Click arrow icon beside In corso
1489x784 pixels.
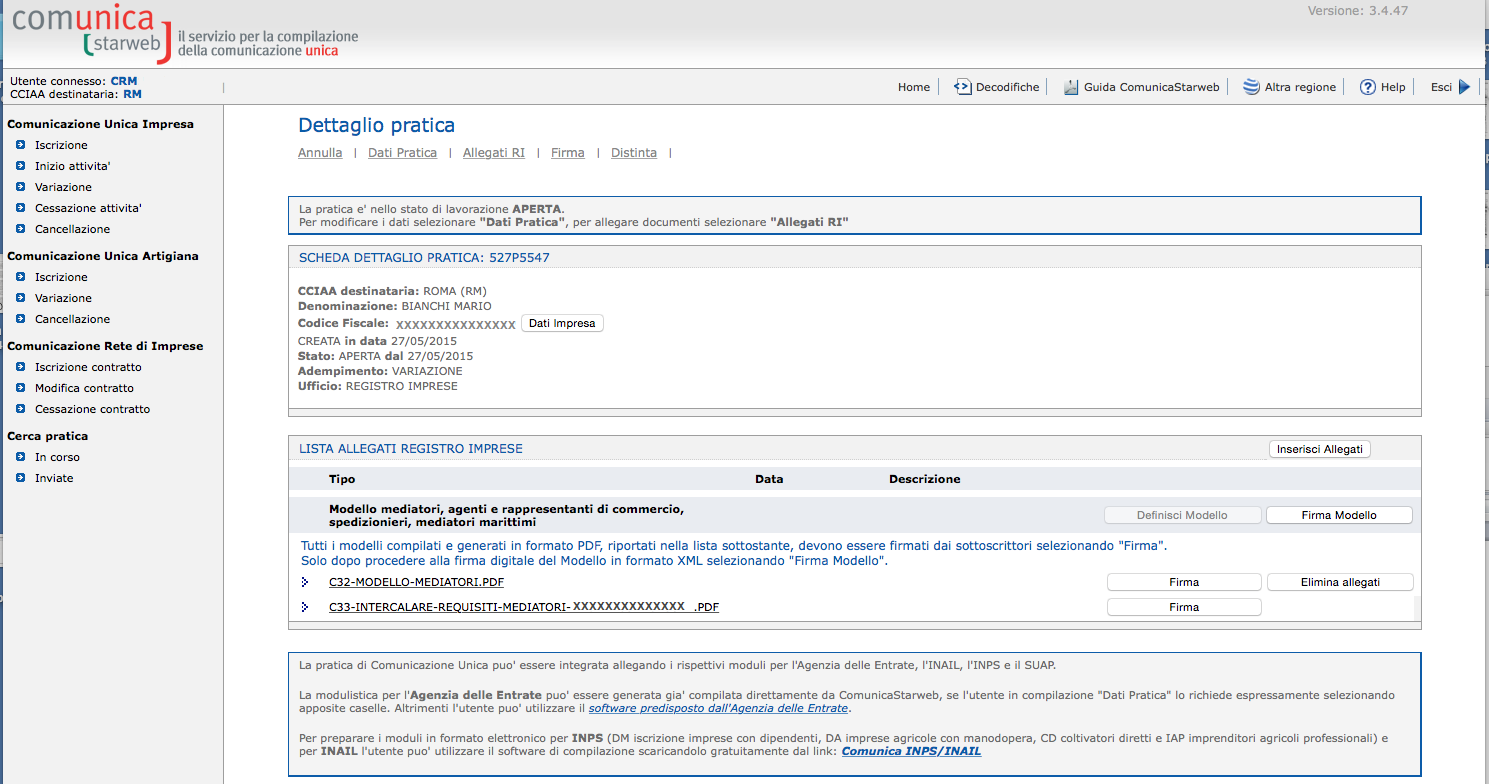pyautogui.click(x=20, y=457)
